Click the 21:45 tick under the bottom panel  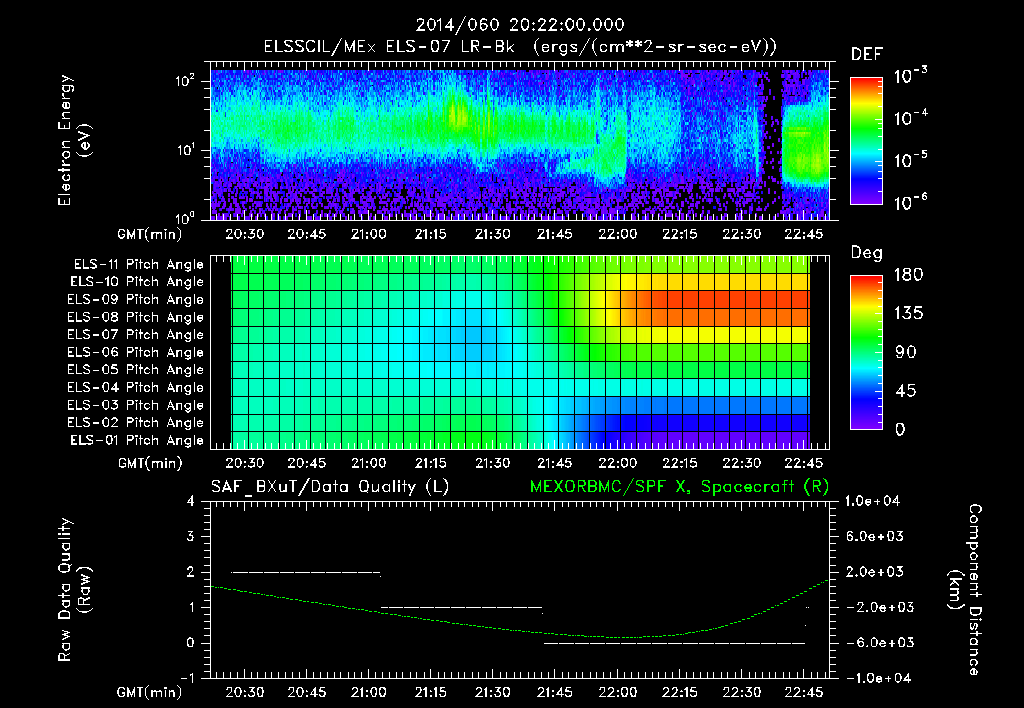(554, 692)
